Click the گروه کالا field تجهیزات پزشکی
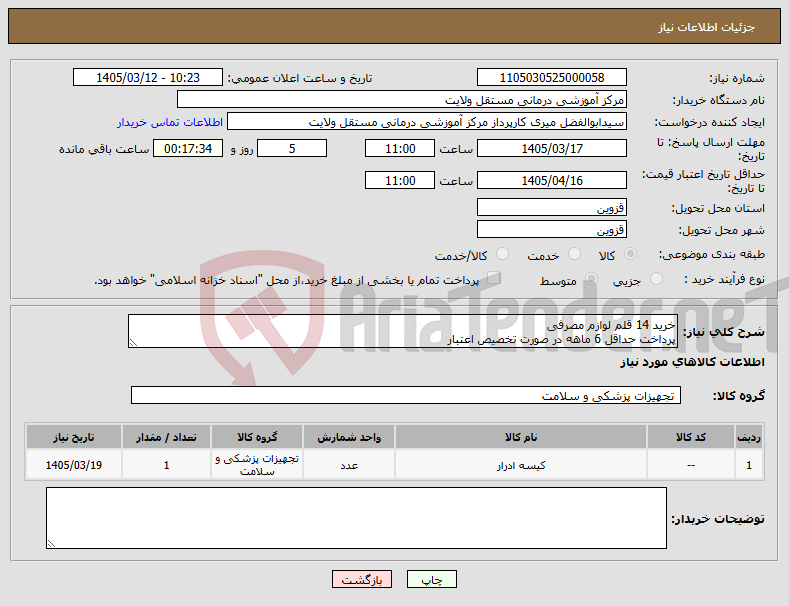Viewport: 789px width, 606px height. (406, 395)
